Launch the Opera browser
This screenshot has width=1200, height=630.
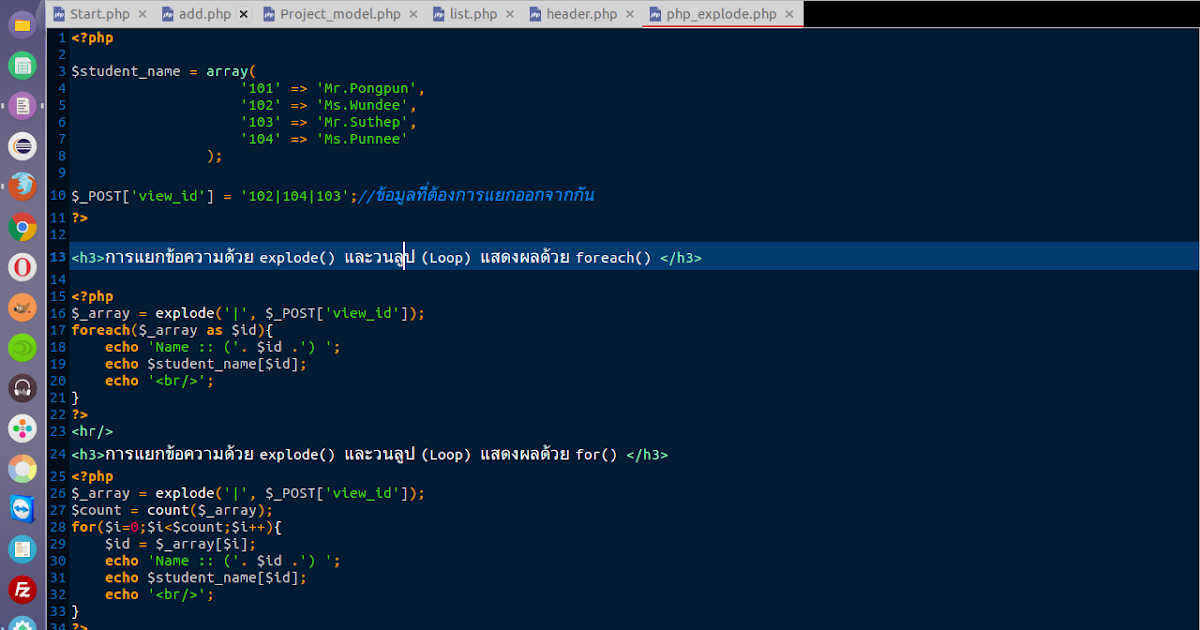pos(22,265)
